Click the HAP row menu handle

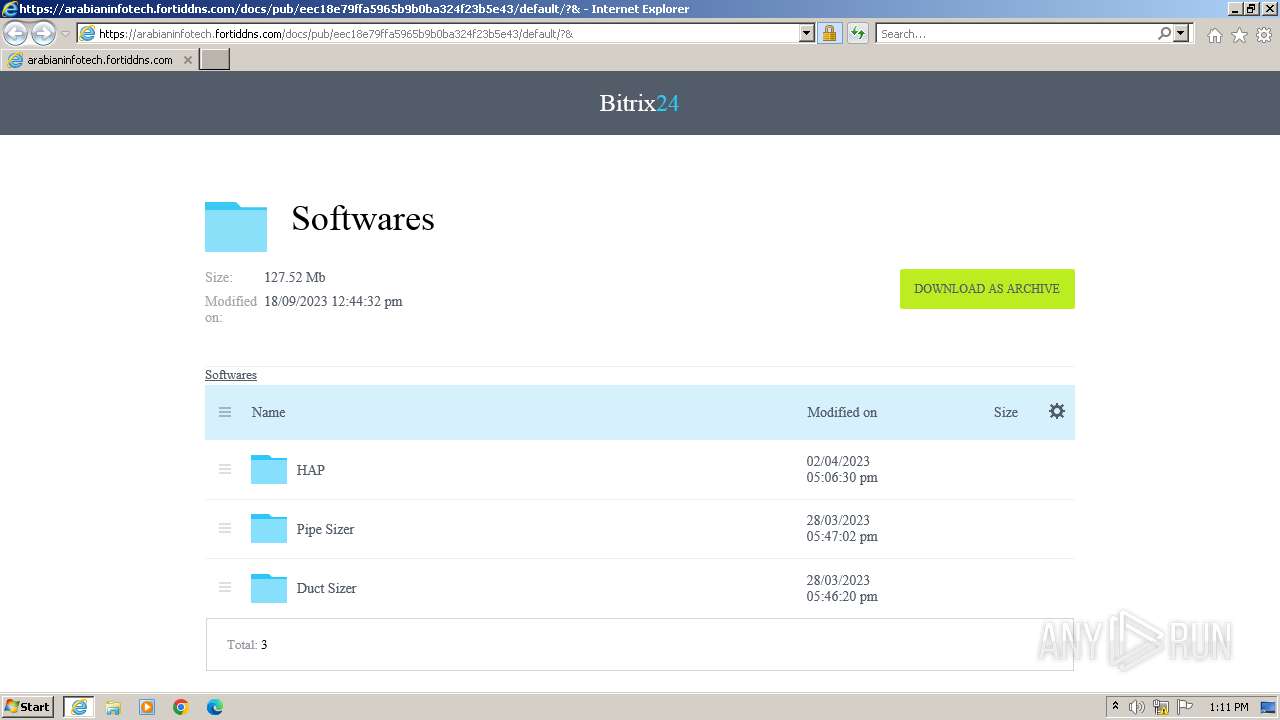[x=225, y=469]
